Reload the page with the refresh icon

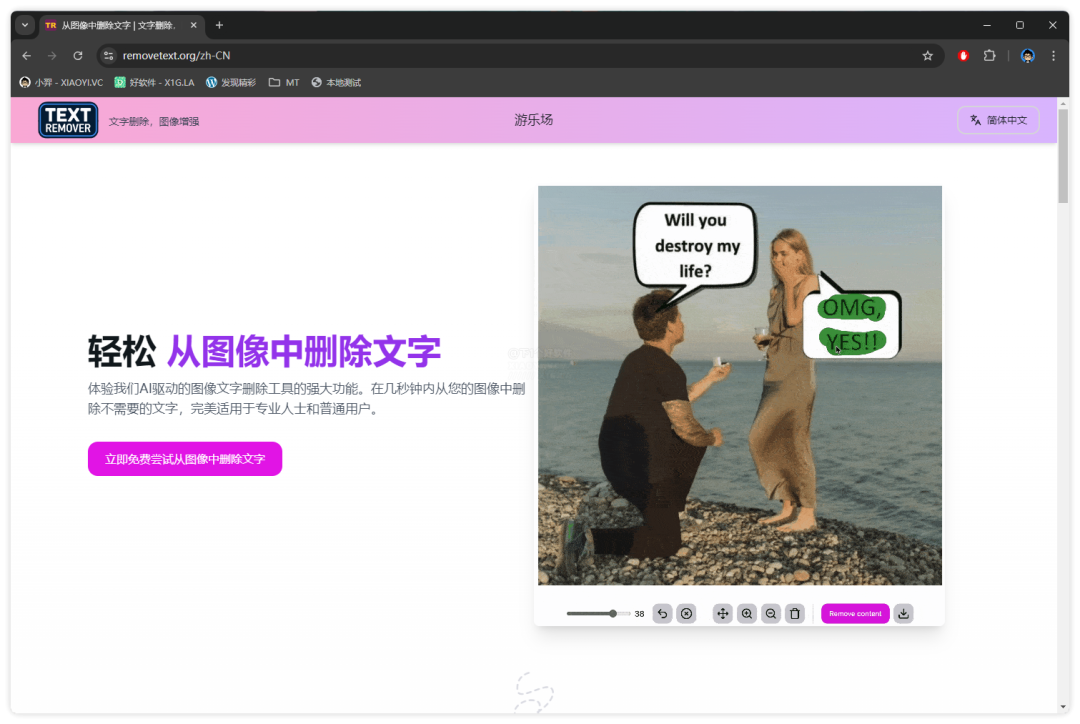[78, 56]
